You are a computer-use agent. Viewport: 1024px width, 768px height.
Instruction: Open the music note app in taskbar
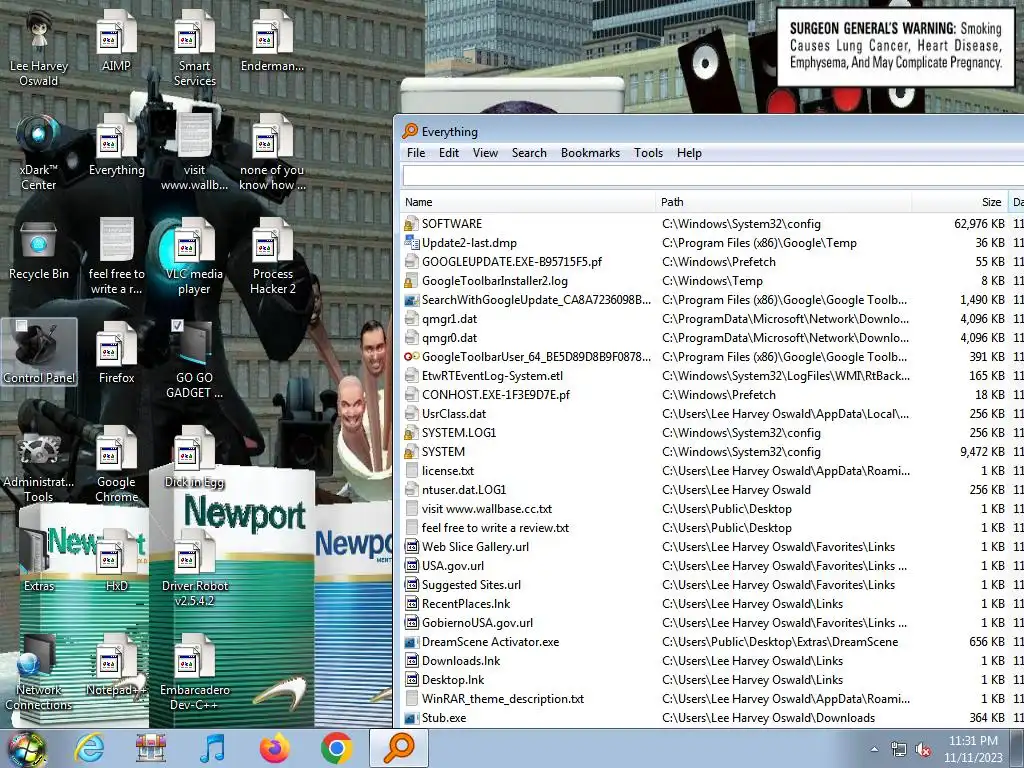click(212, 748)
